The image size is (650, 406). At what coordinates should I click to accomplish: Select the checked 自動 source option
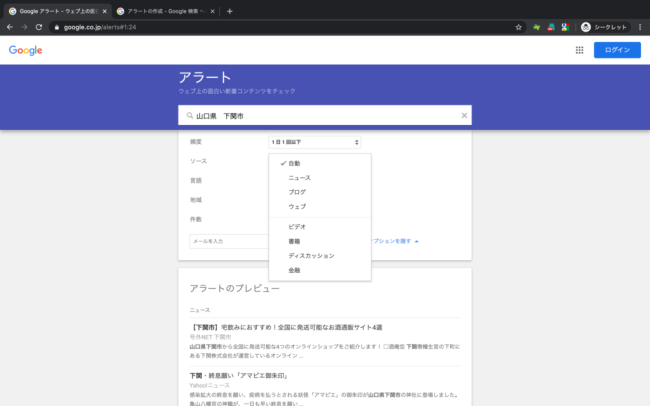(320, 163)
